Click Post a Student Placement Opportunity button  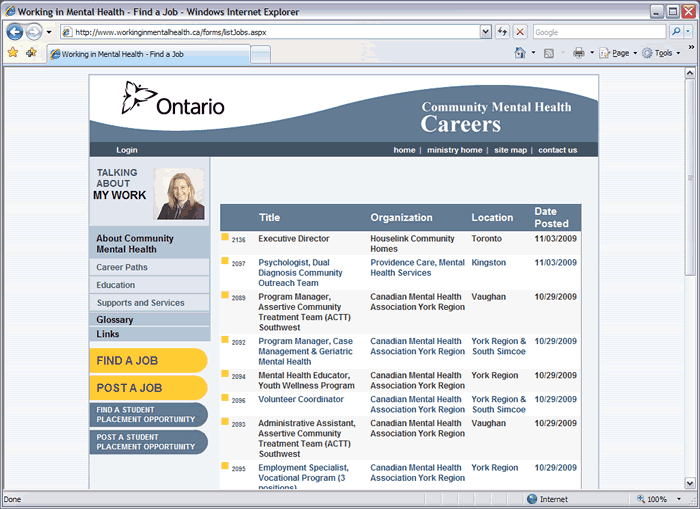148,442
